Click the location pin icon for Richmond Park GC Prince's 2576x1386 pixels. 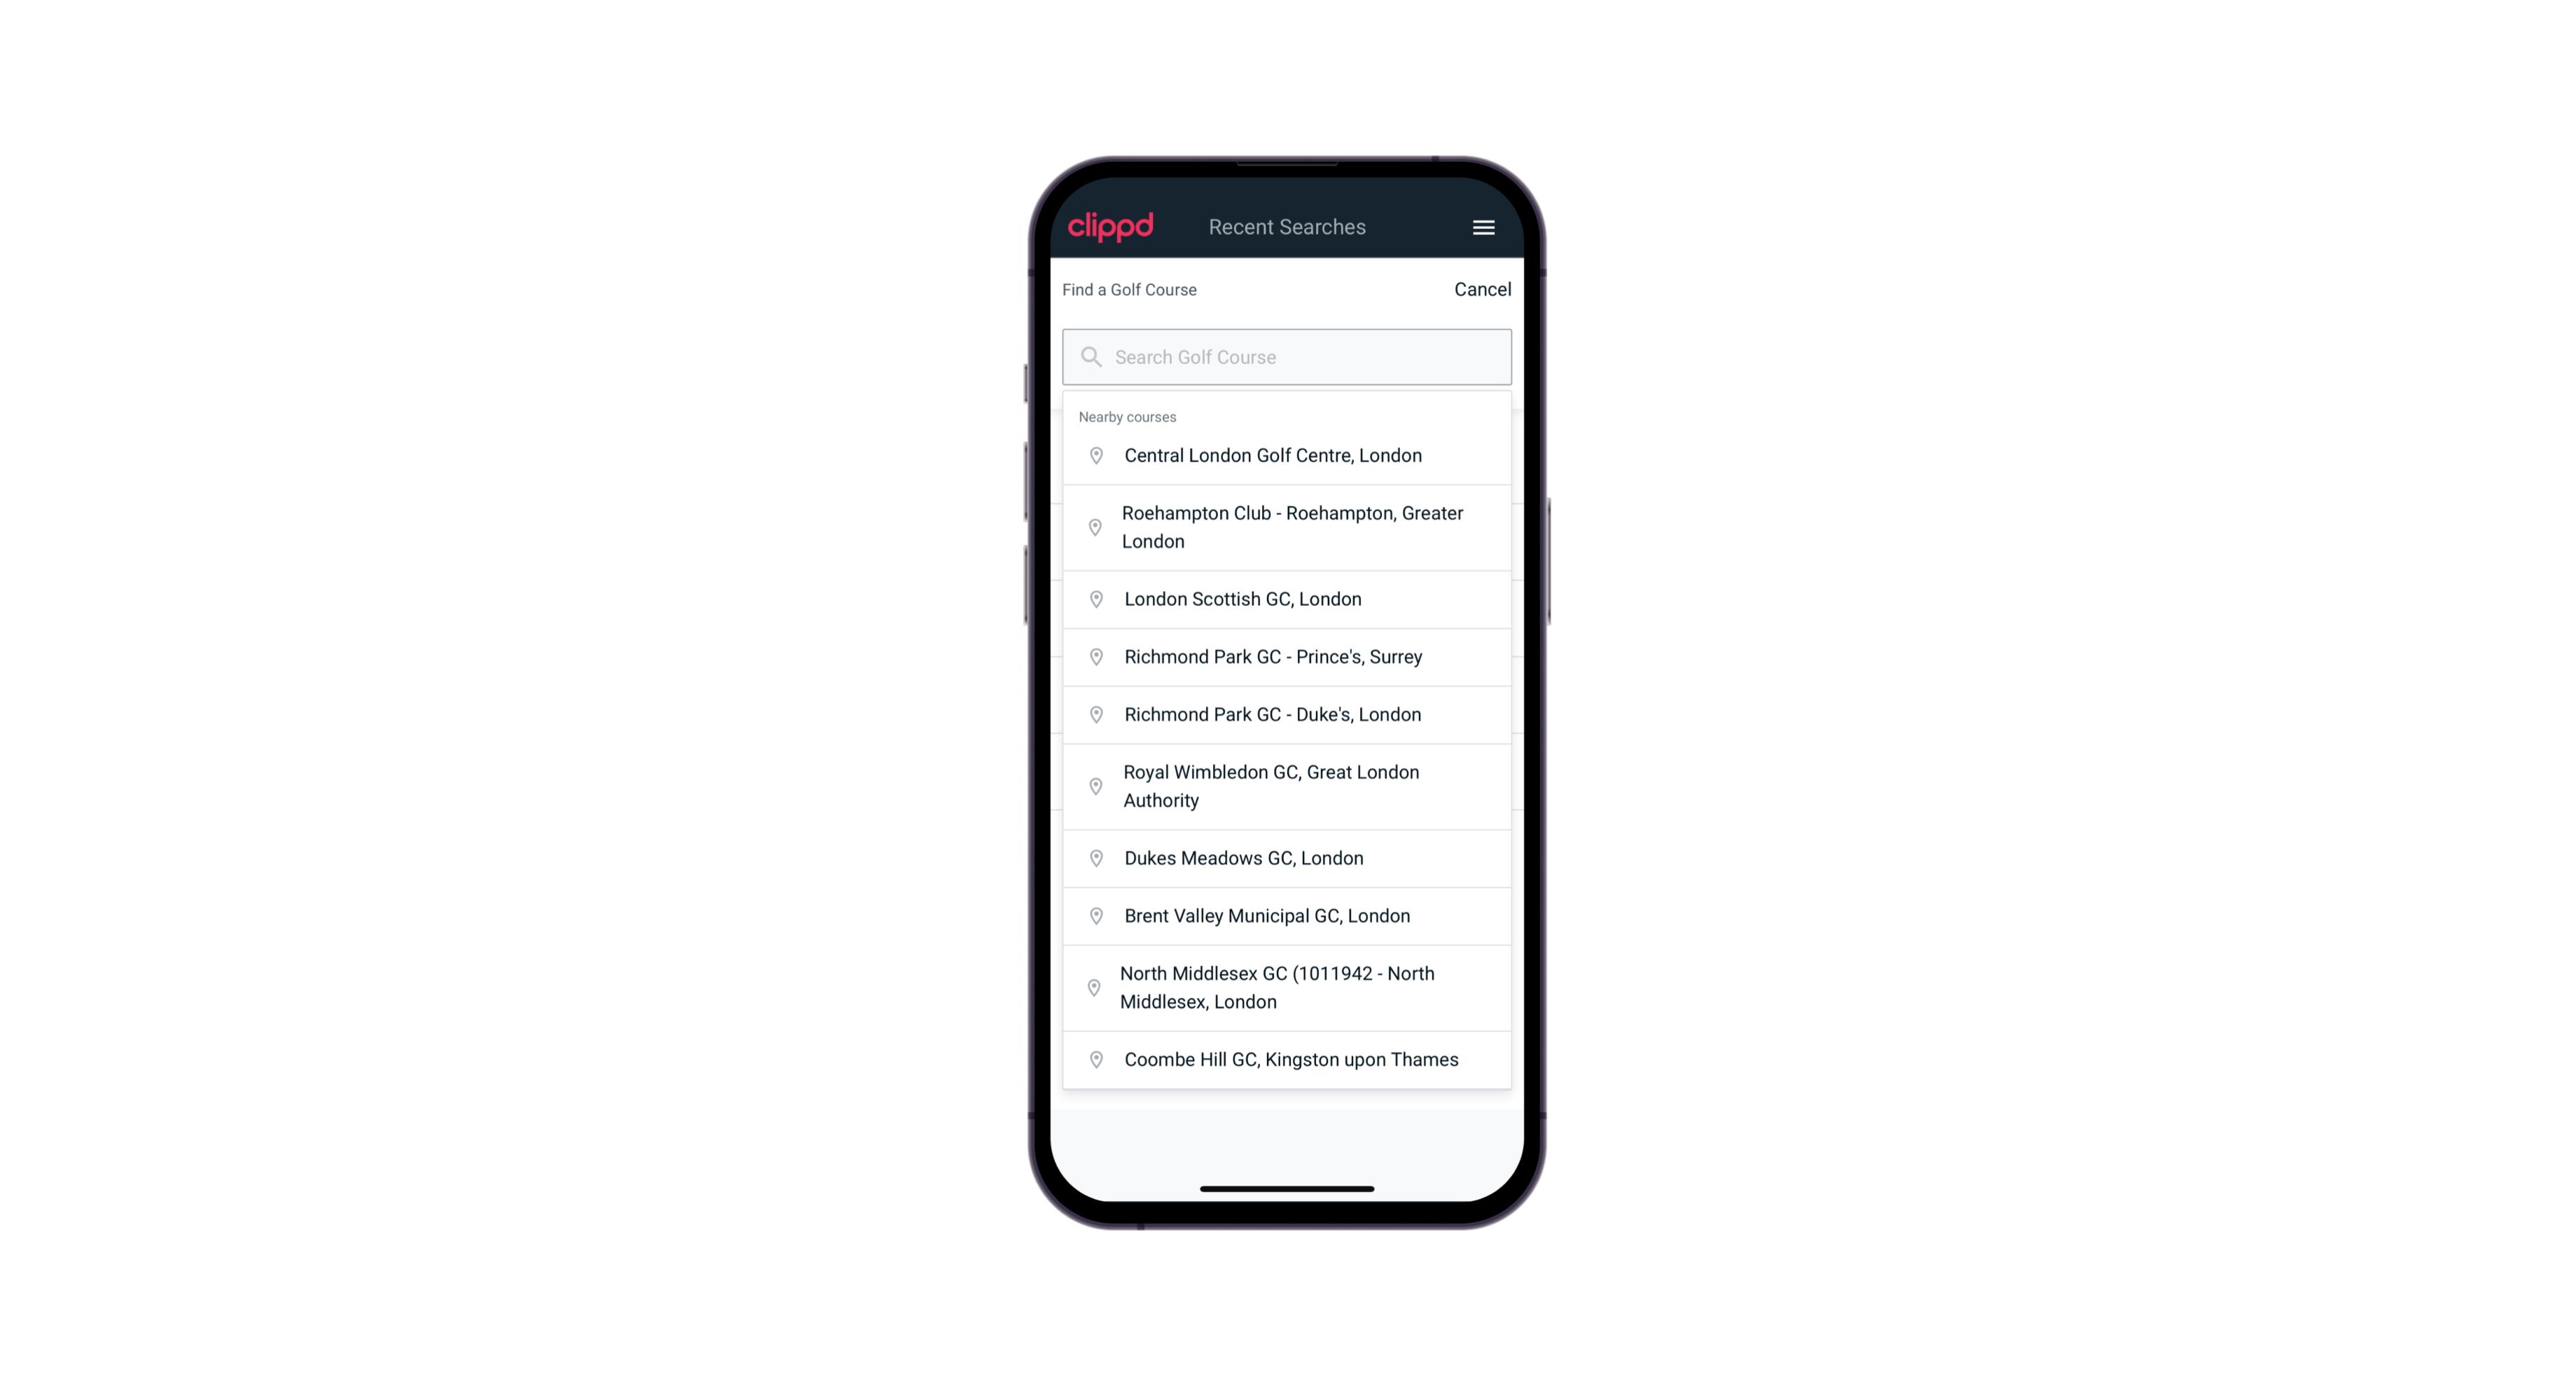click(x=1093, y=656)
